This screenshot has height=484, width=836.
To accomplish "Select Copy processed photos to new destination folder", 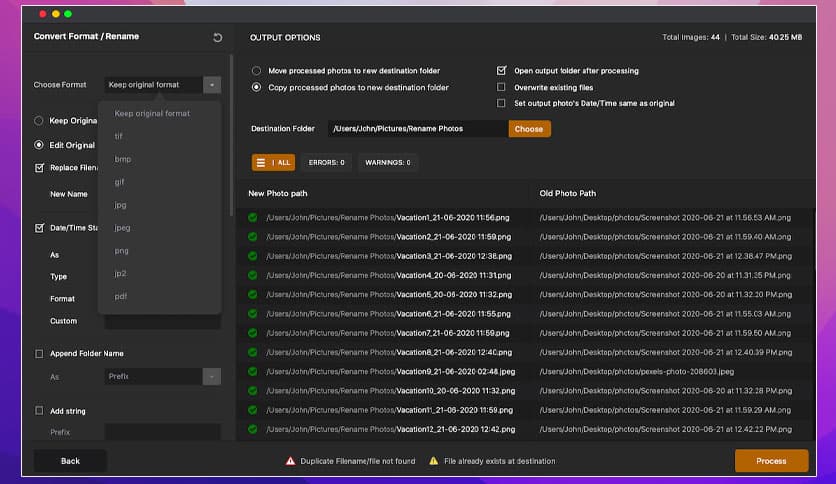I will pyautogui.click(x=256, y=87).
